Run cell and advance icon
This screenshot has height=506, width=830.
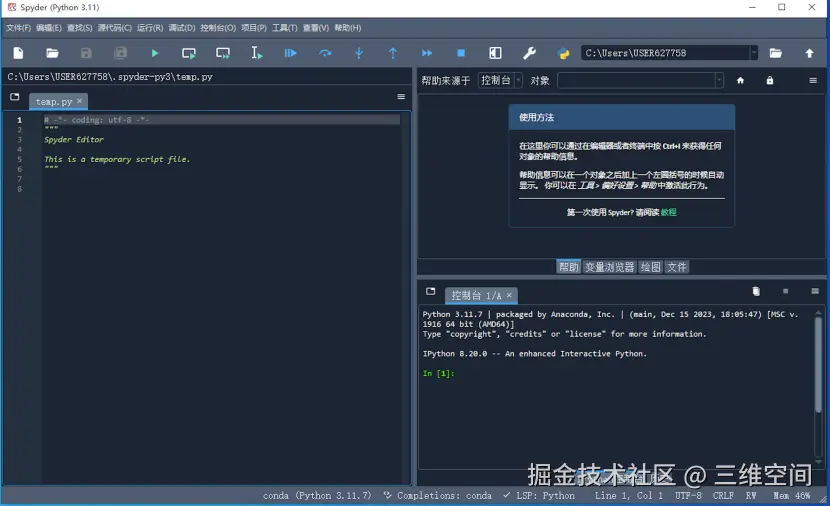point(223,53)
